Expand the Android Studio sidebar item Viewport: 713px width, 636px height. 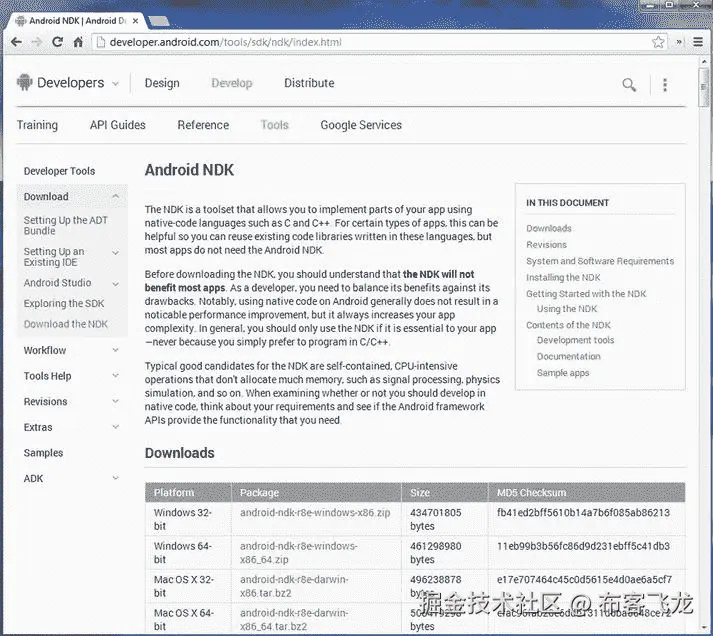tap(115, 284)
